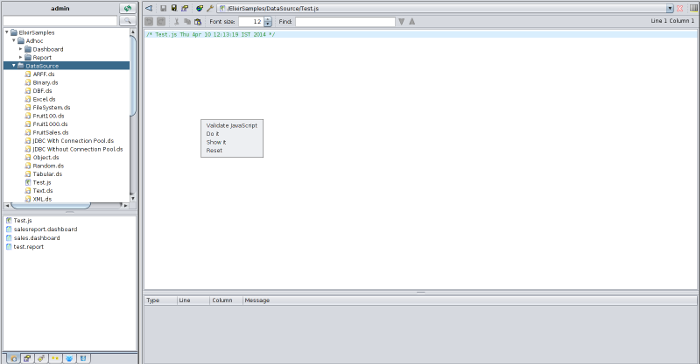Expand the Report folder in tree
The width and height of the screenshot is (700, 364).
coord(21,58)
